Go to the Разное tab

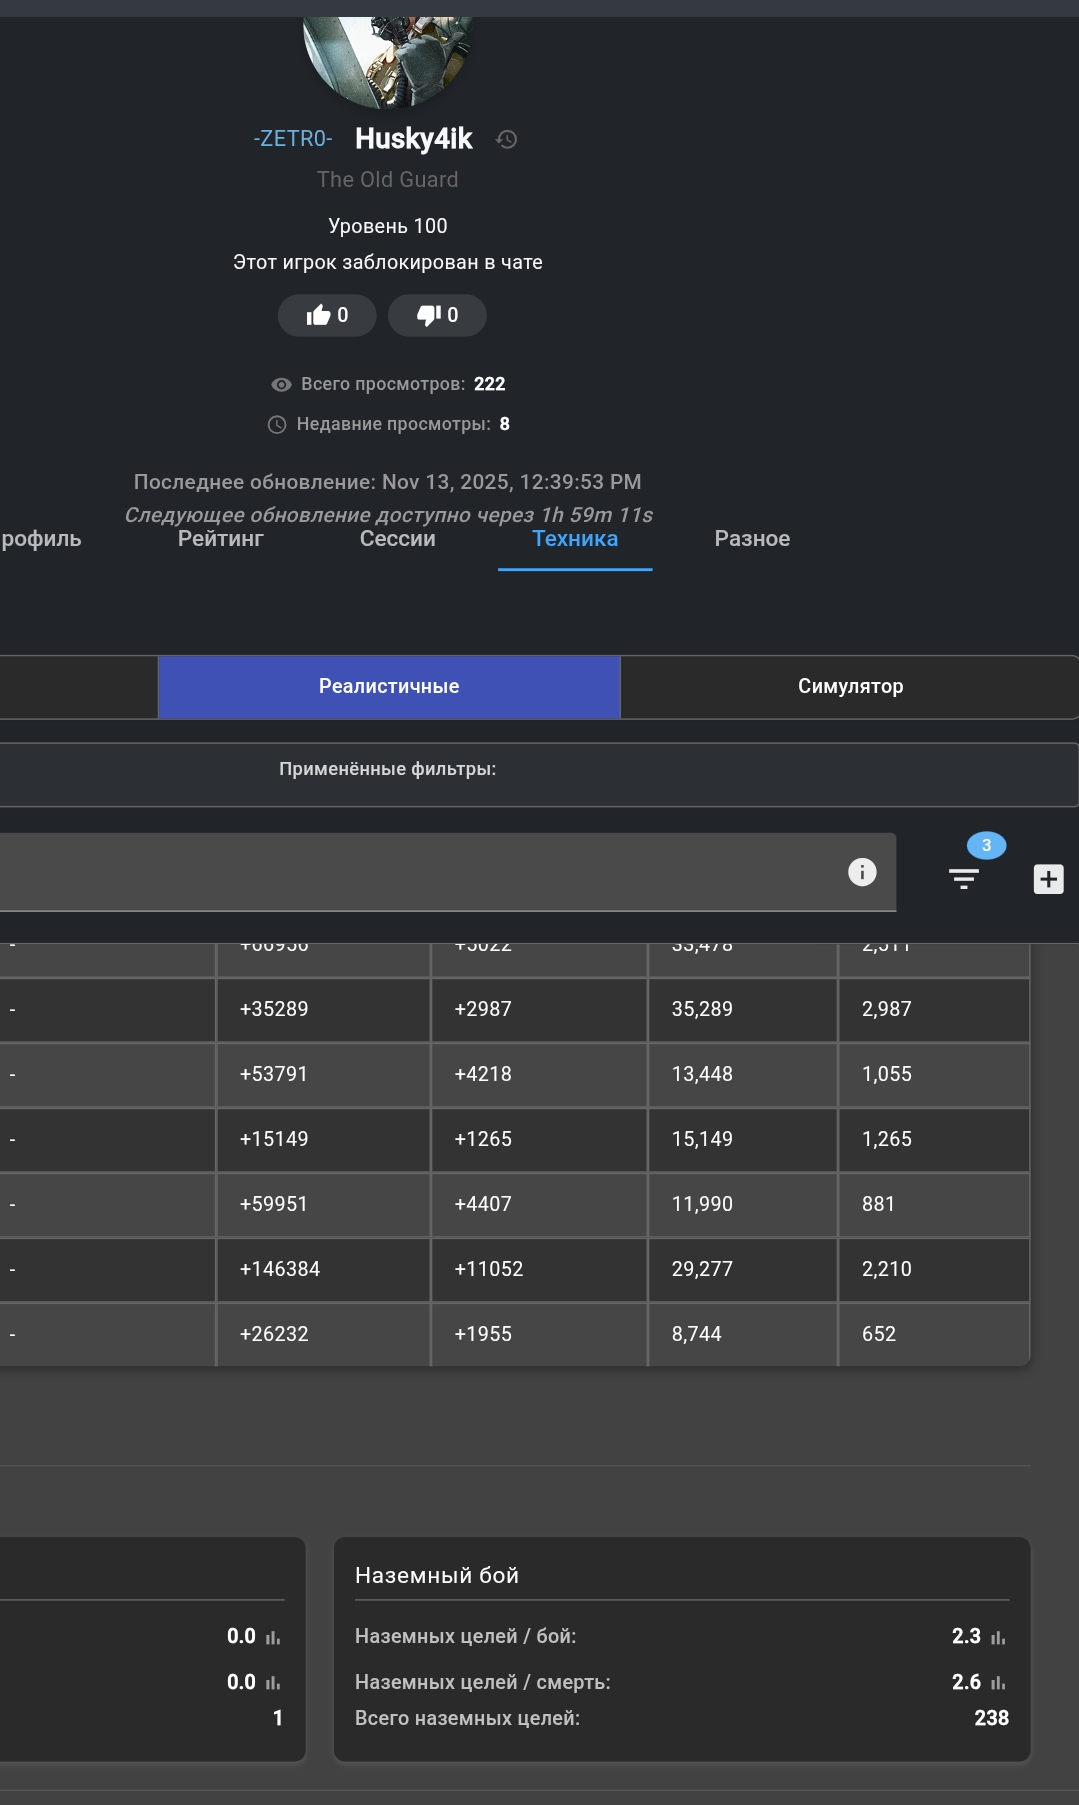(x=752, y=539)
